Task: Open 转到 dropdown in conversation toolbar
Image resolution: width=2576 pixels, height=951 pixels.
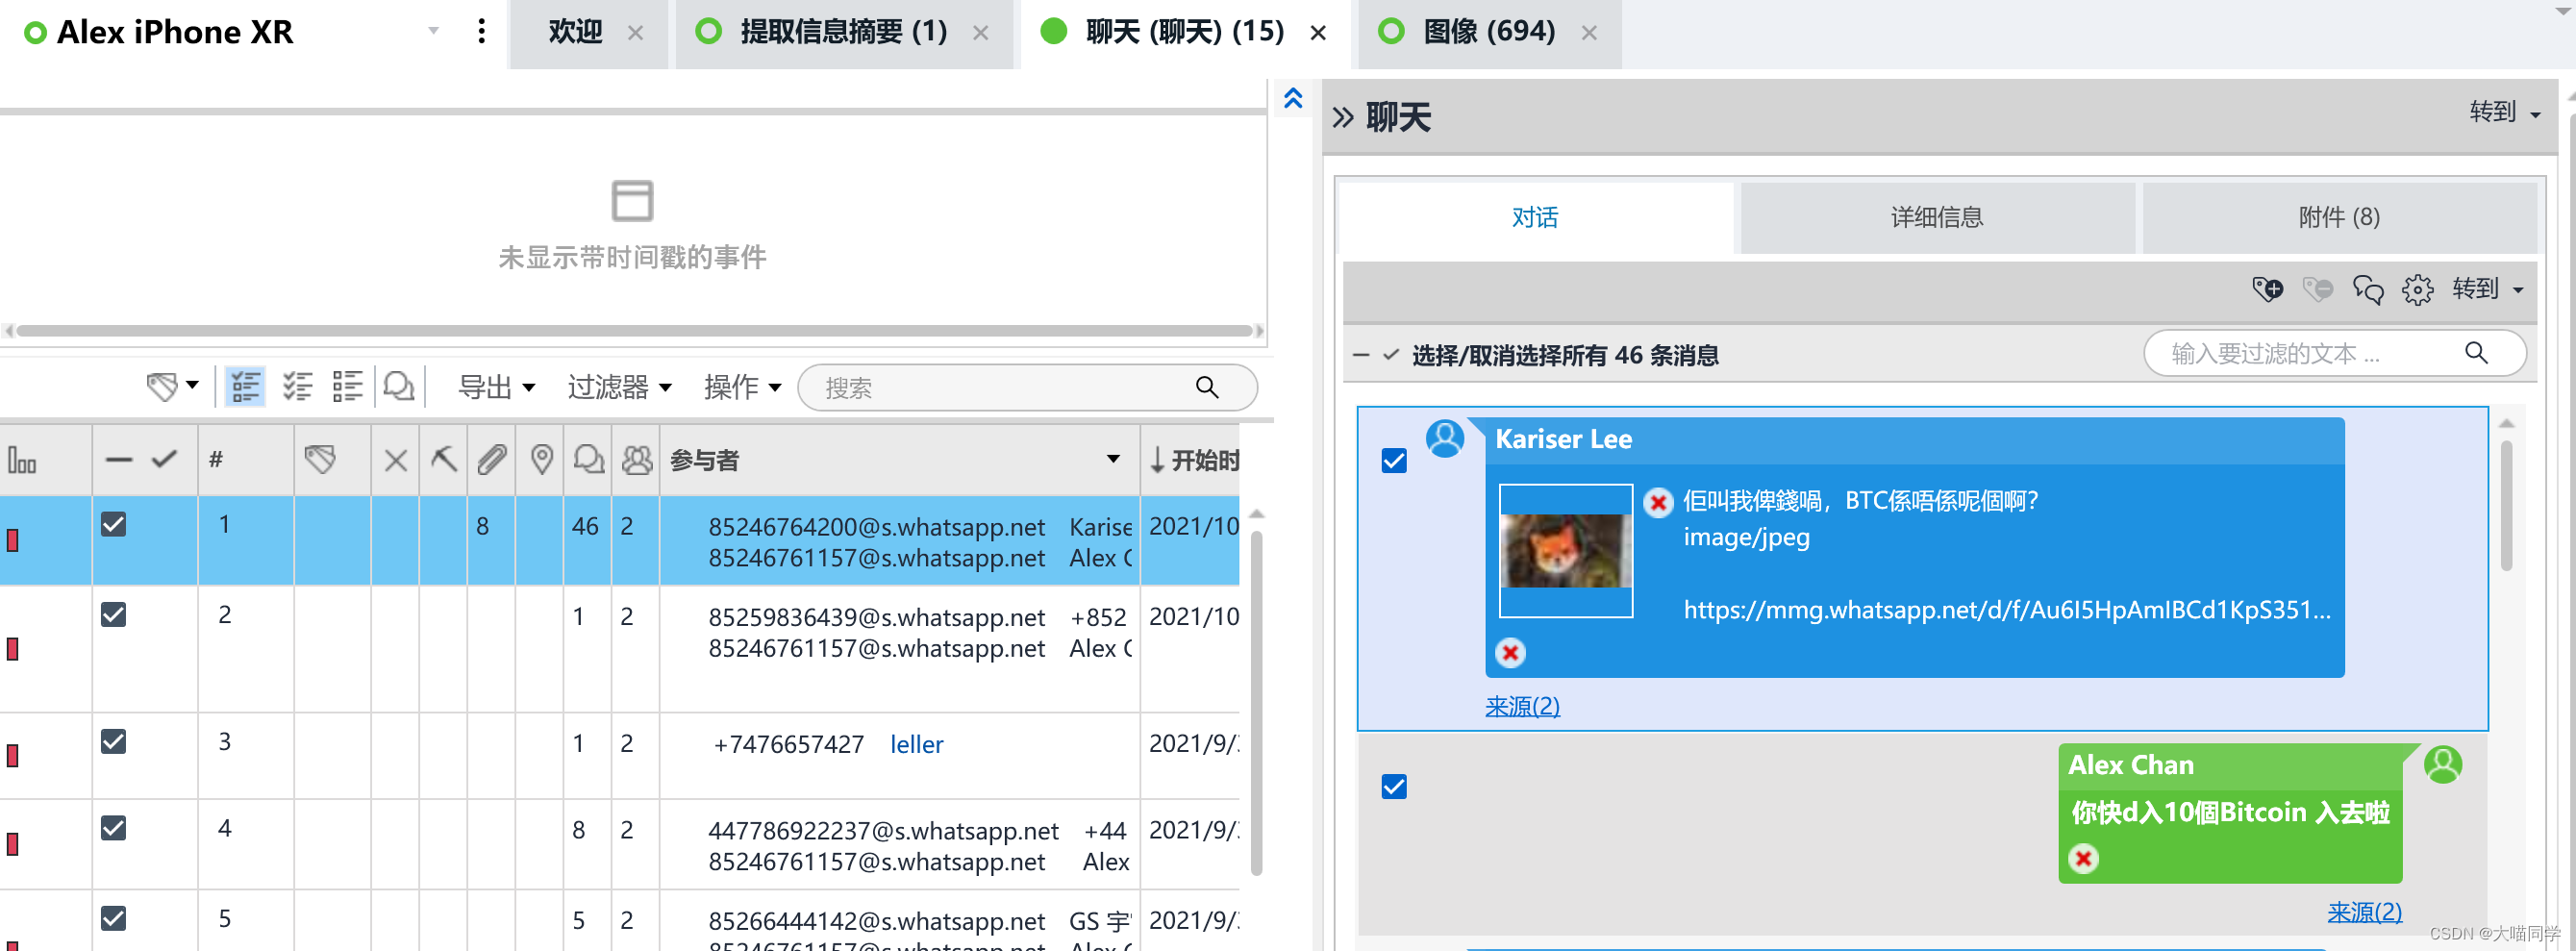Action: [2487, 289]
